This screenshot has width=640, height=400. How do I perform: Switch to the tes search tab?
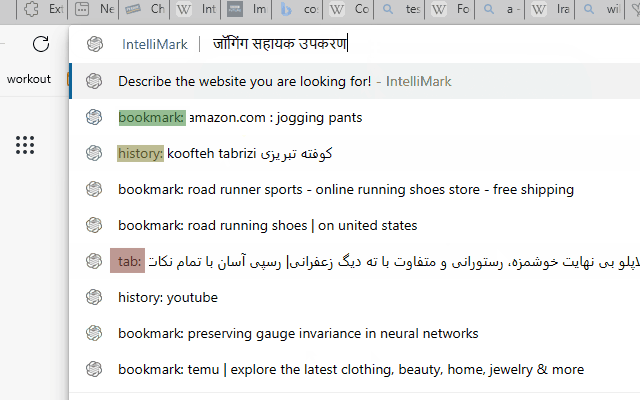tap(399, 9)
